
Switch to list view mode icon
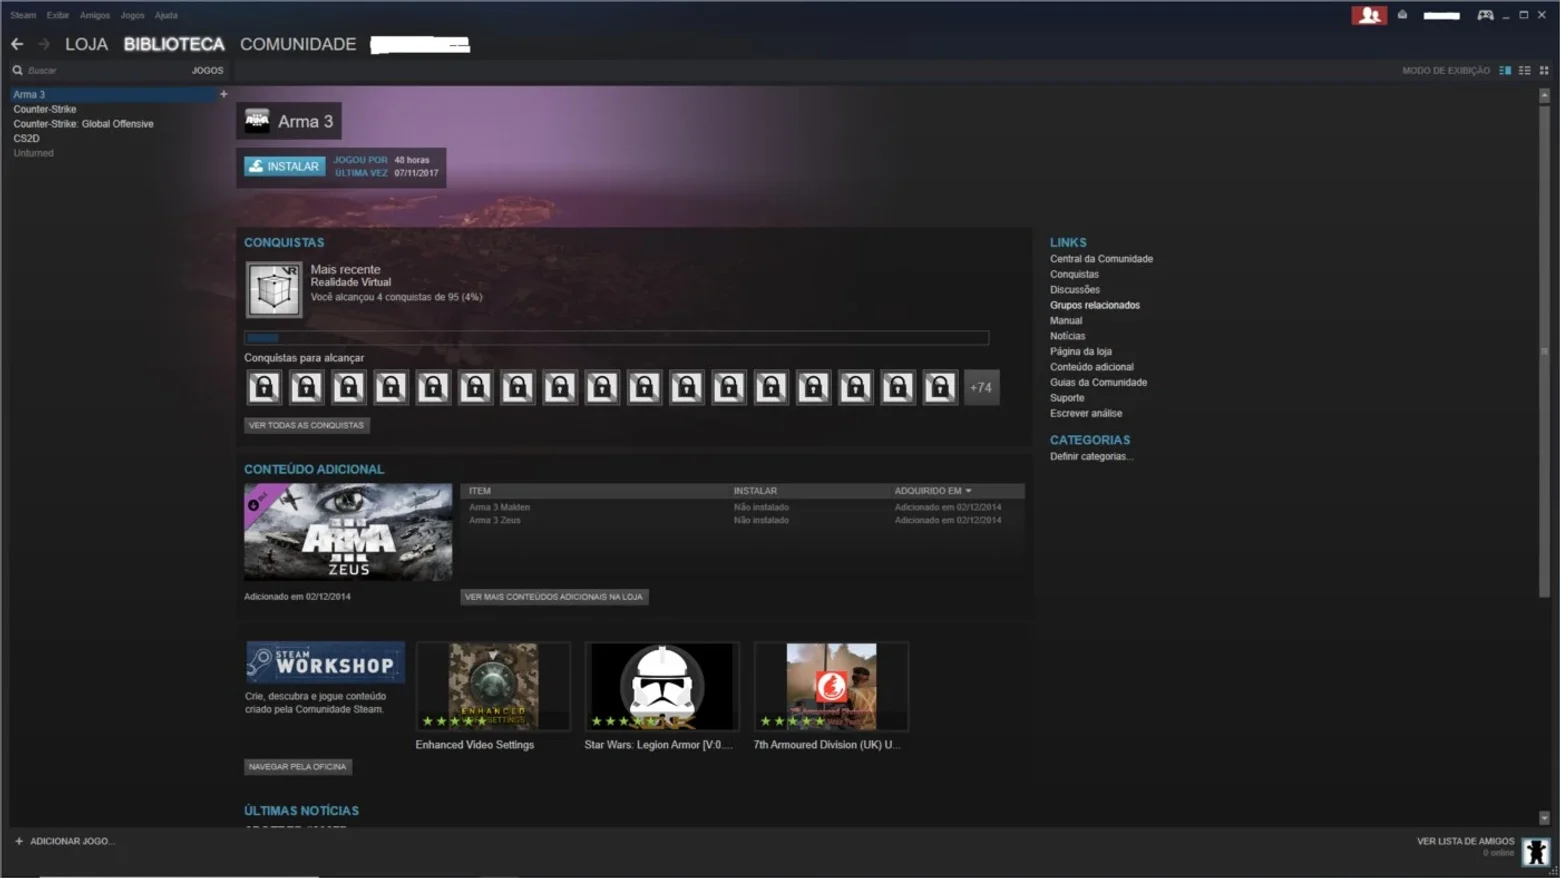coord(1524,70)
